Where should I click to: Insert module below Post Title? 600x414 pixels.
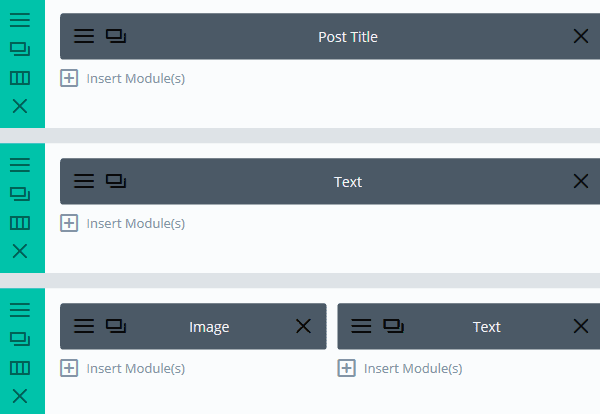pos(122,78)
